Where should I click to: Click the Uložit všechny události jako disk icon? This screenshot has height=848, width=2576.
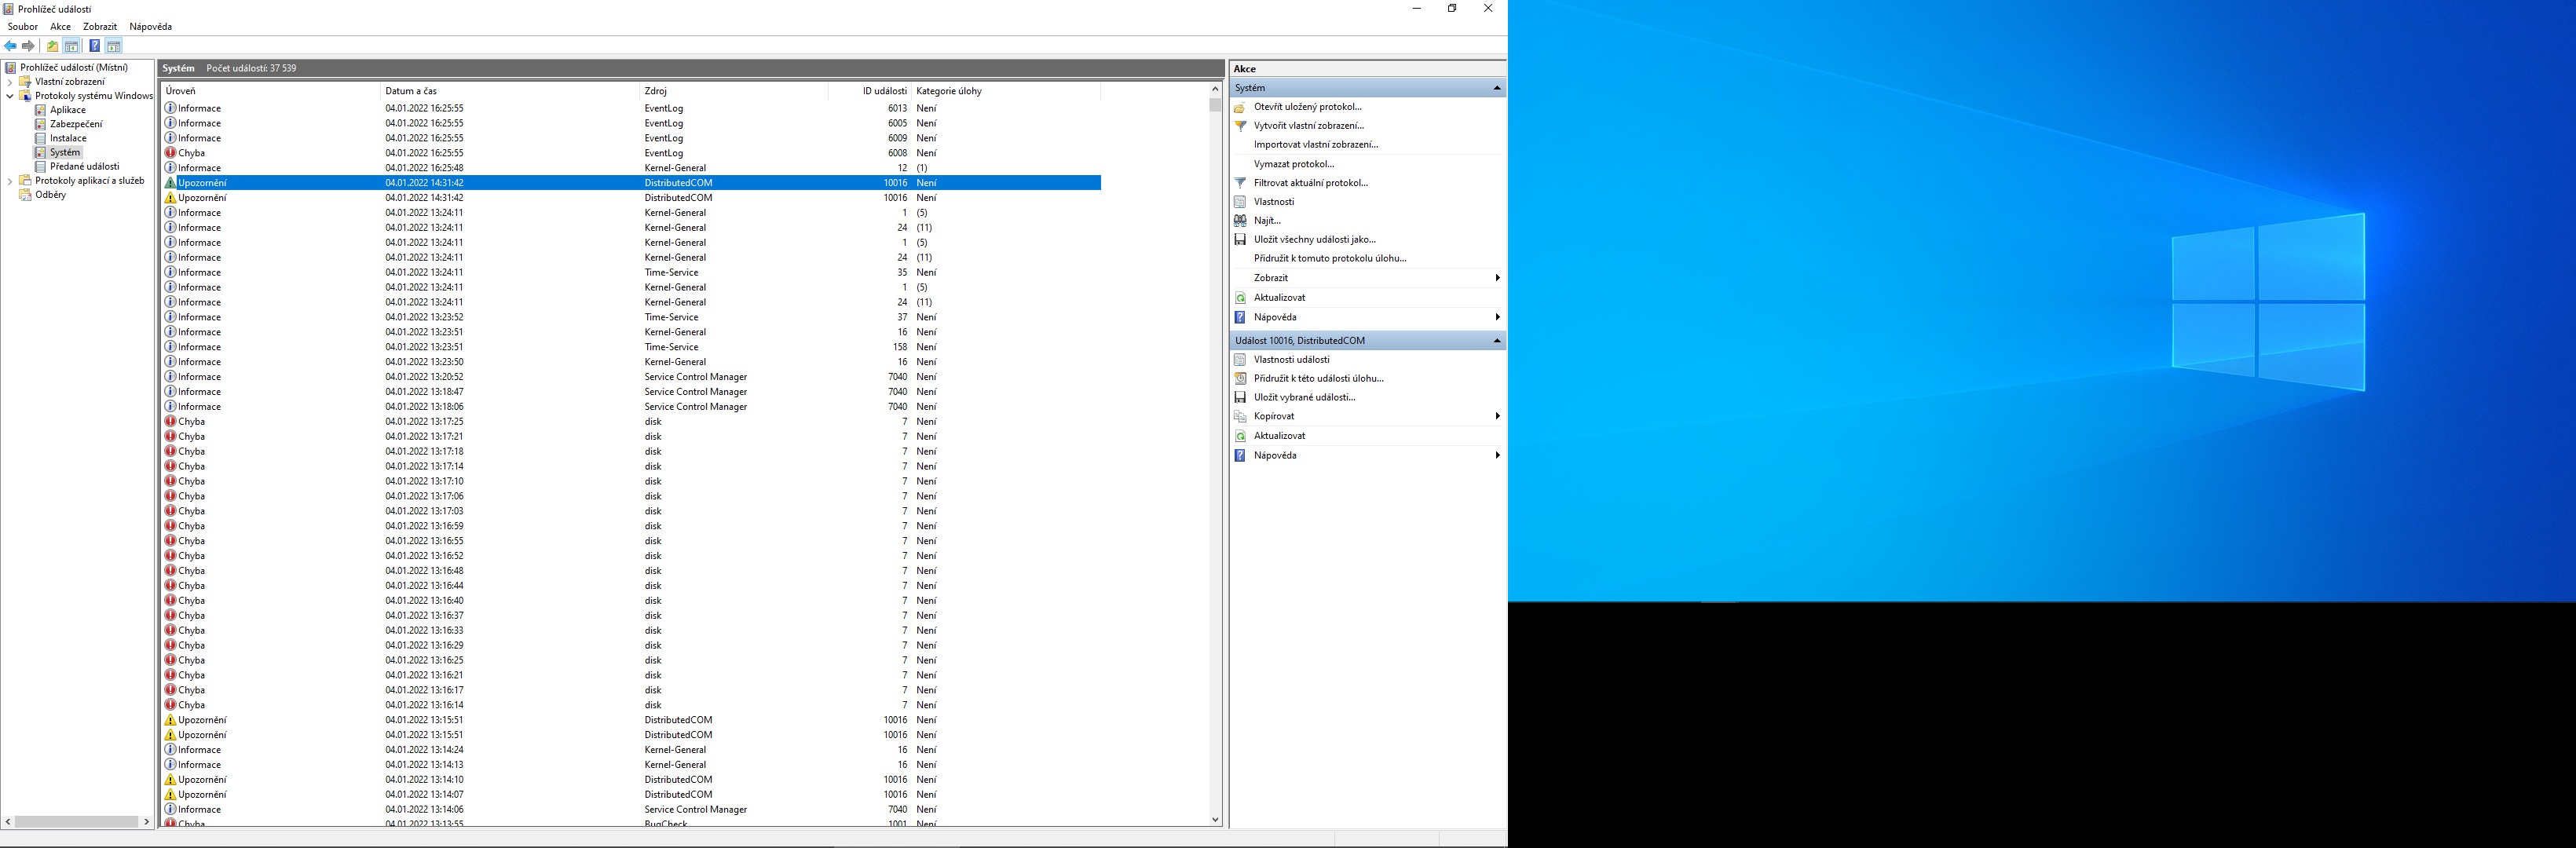pos(1240,240)
